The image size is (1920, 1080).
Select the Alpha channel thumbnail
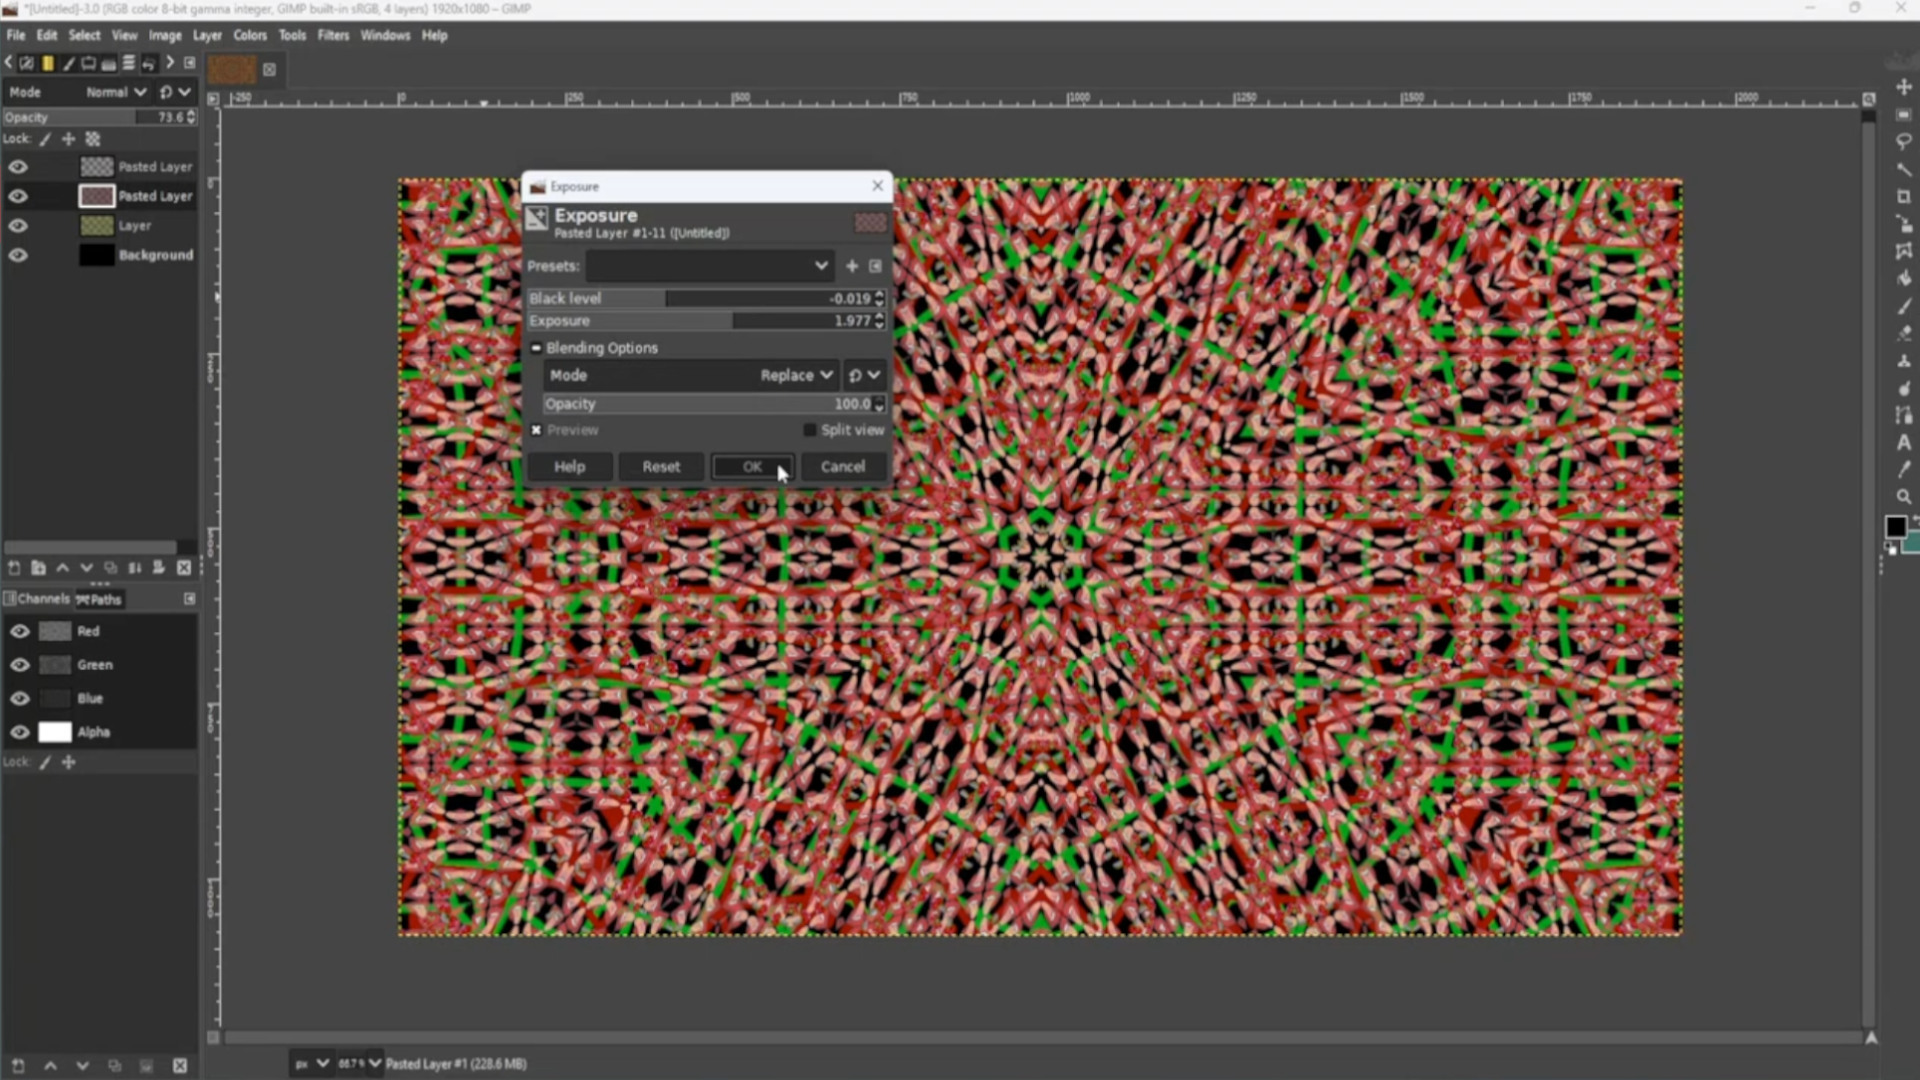55,732
